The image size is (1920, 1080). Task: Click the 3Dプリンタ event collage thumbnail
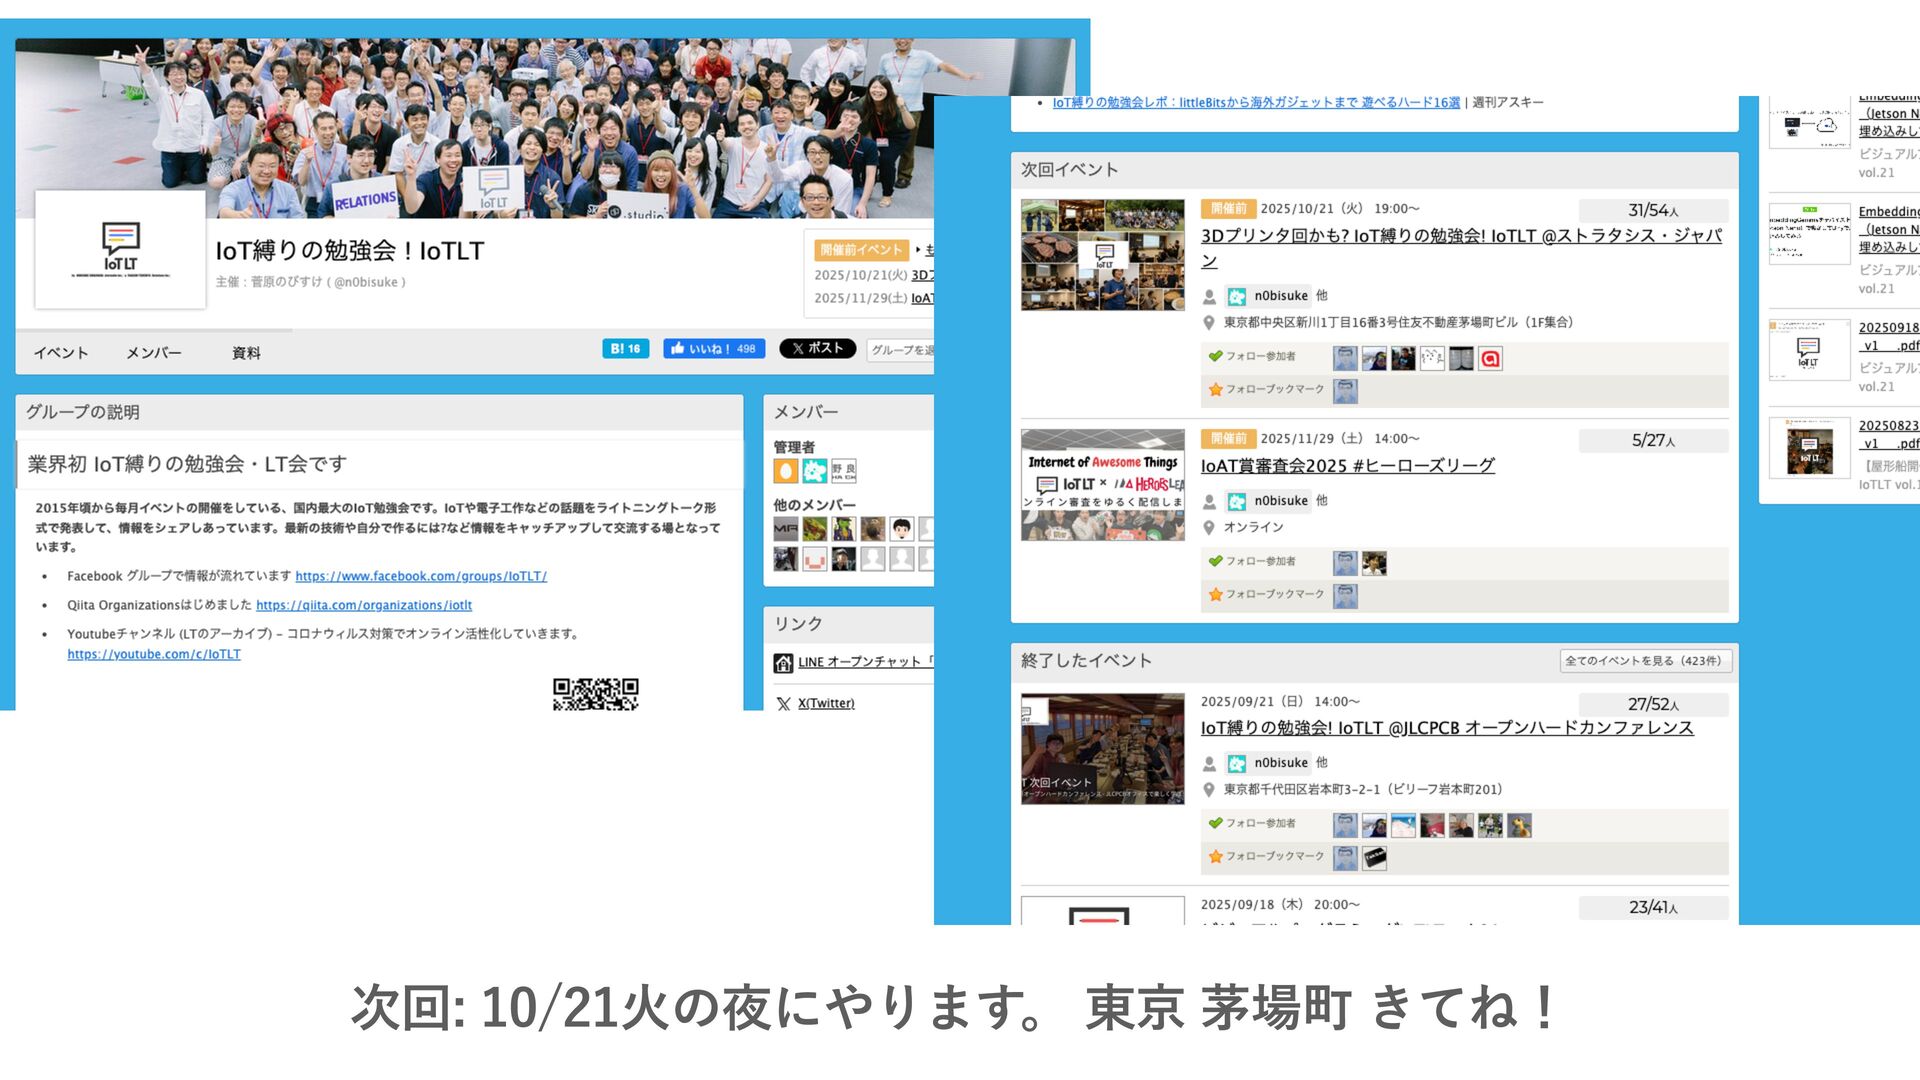tap(1102, 255)
